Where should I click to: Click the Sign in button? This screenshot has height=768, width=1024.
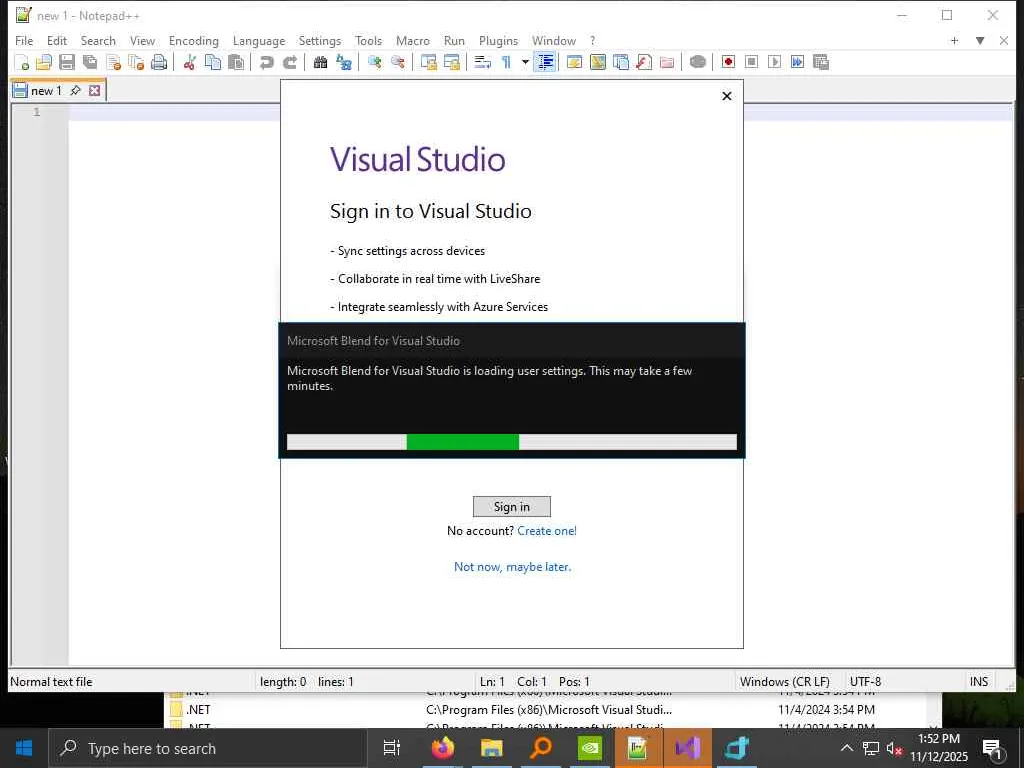511,506
